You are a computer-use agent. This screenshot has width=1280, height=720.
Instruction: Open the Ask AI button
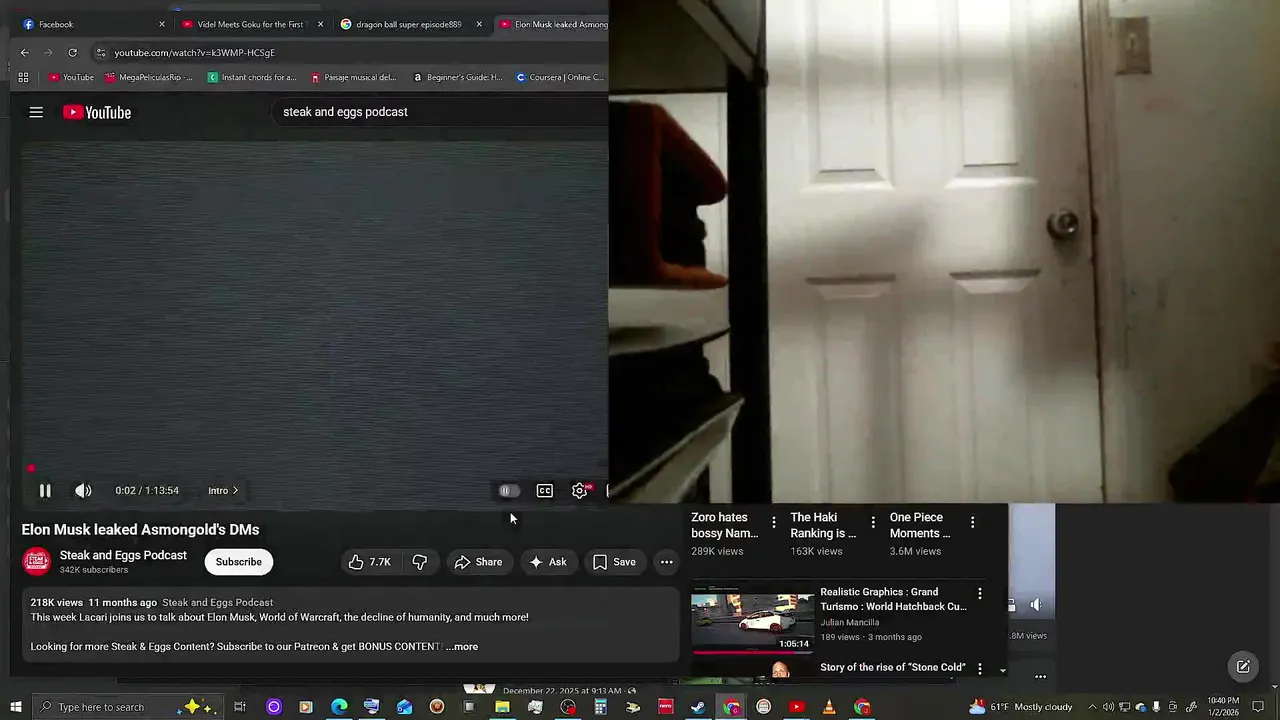coord(548,562)
